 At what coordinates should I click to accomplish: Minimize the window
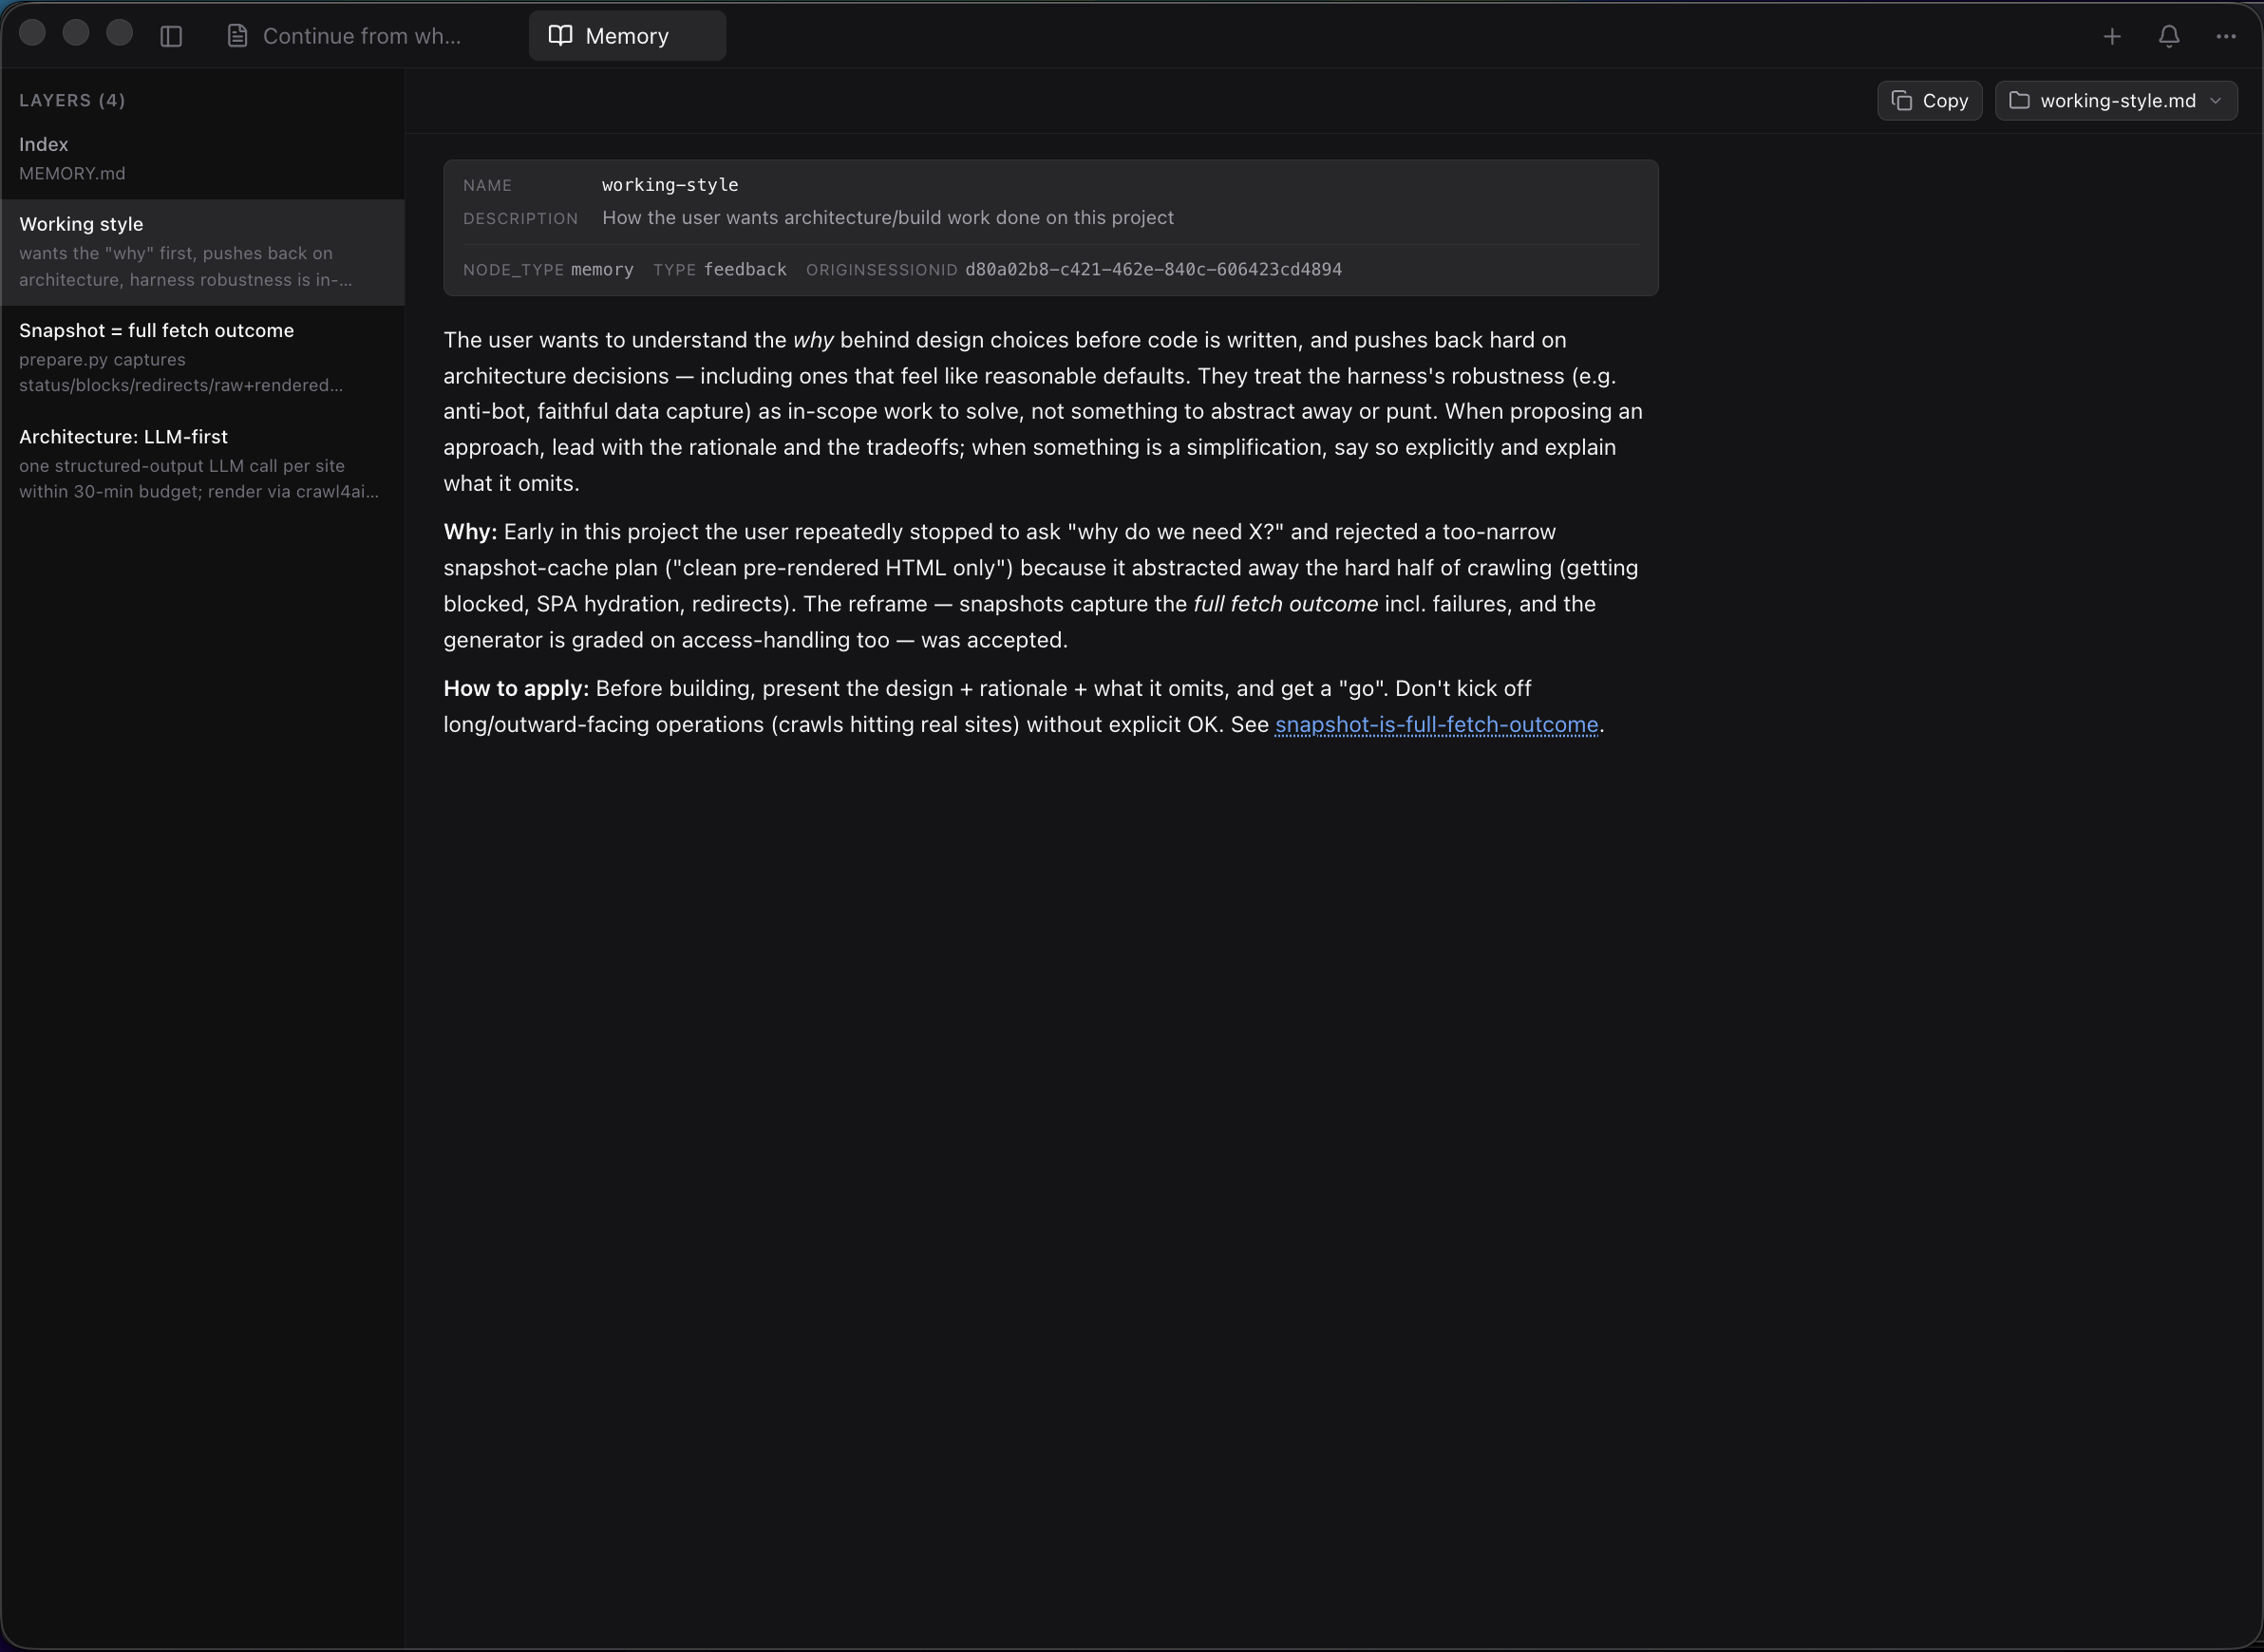click(x=76, y=33)
